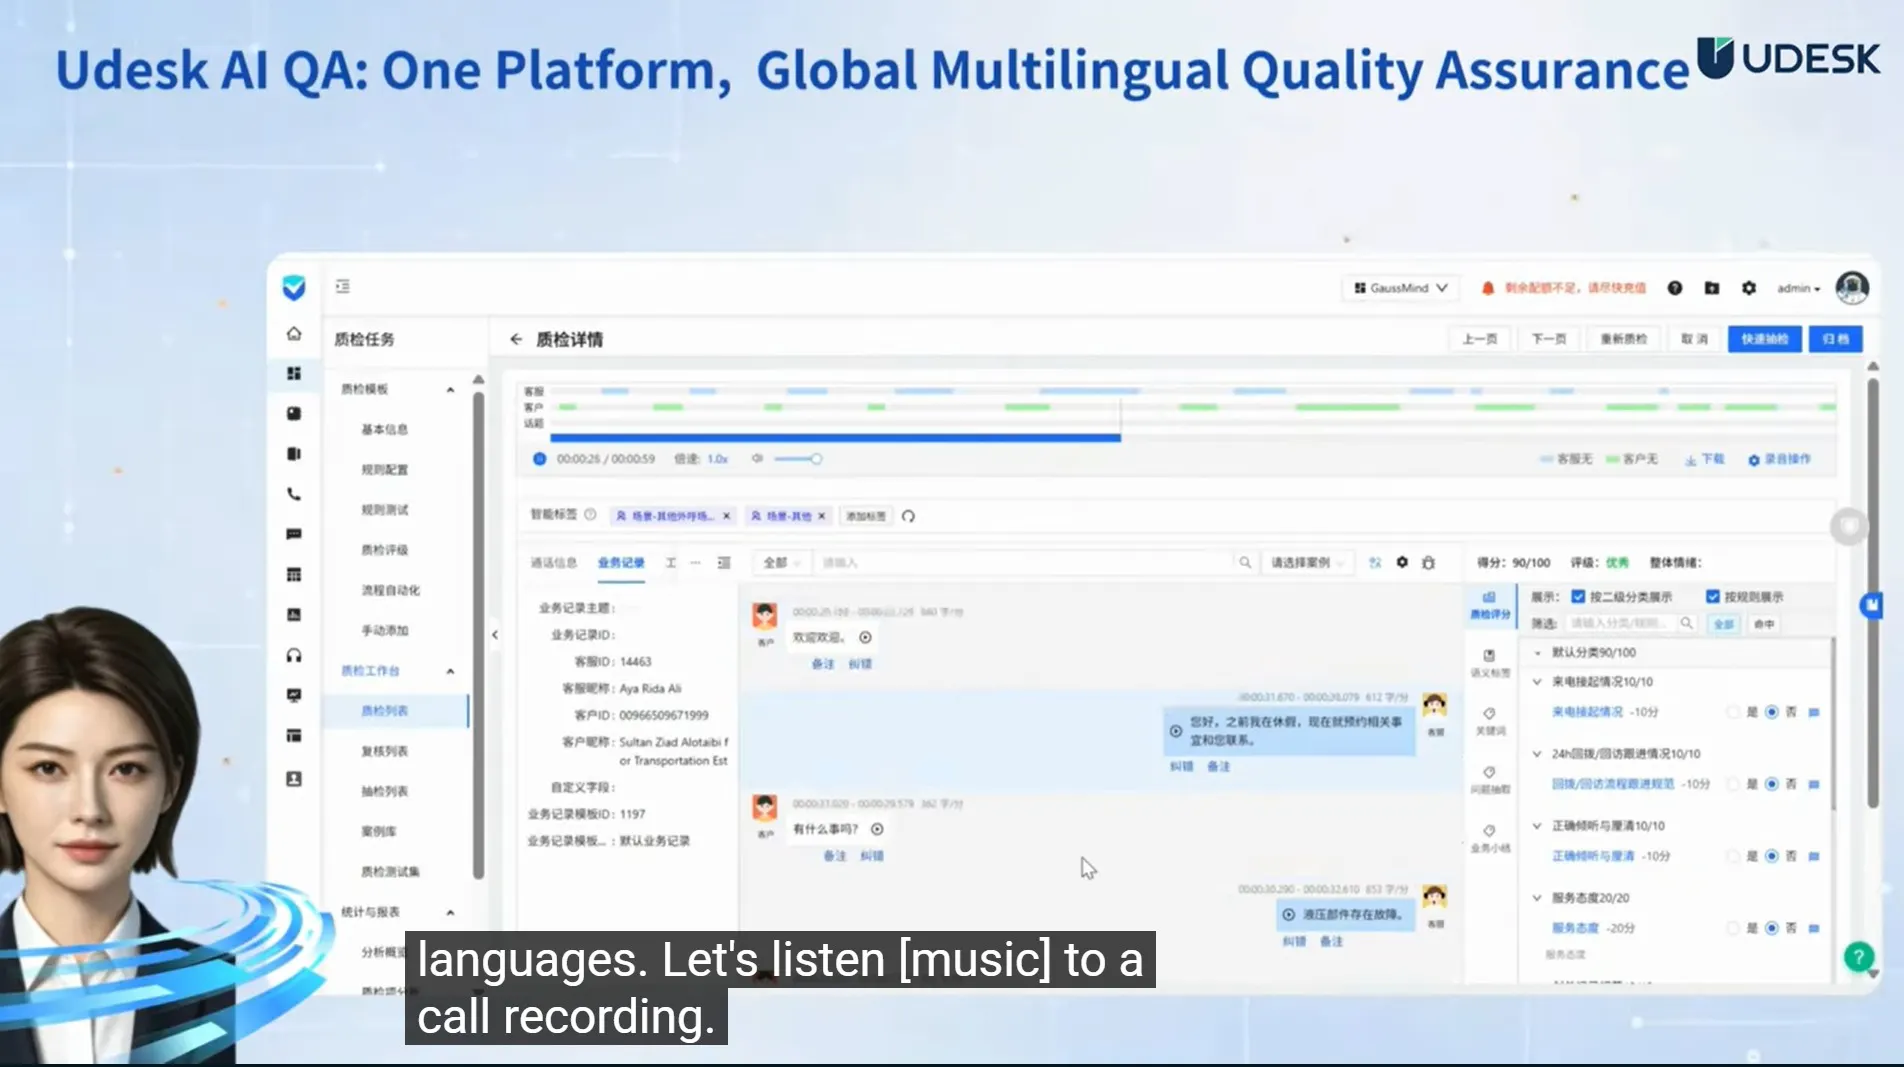
Task: Collapse the 质检模板 sidebar group
Action: [450, 389]
